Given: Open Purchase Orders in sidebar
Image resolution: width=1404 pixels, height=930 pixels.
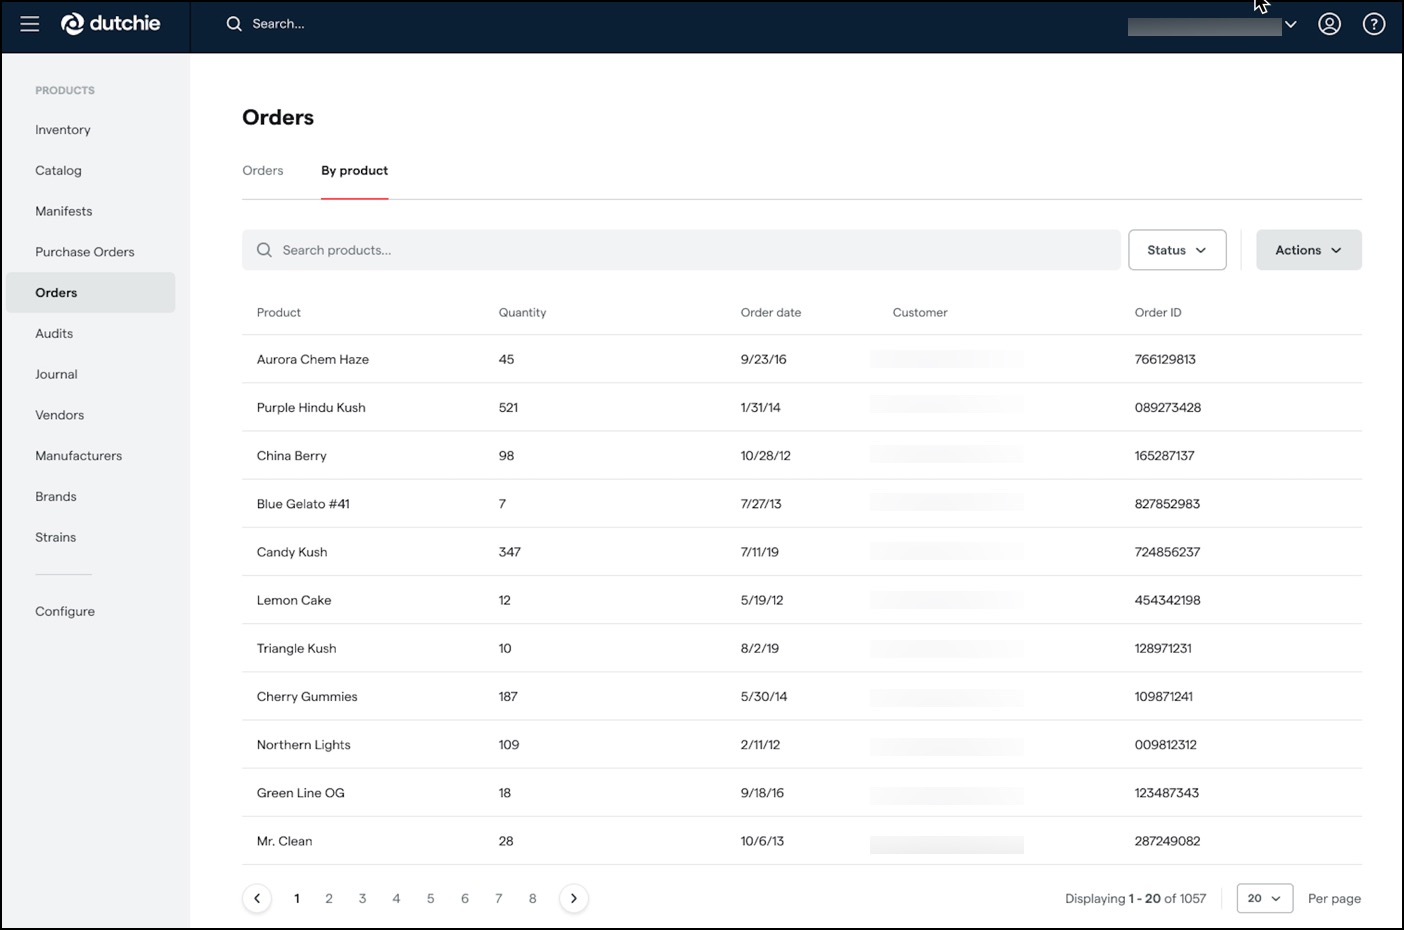Looking at the screenshot, I should (x=85, y=252).
